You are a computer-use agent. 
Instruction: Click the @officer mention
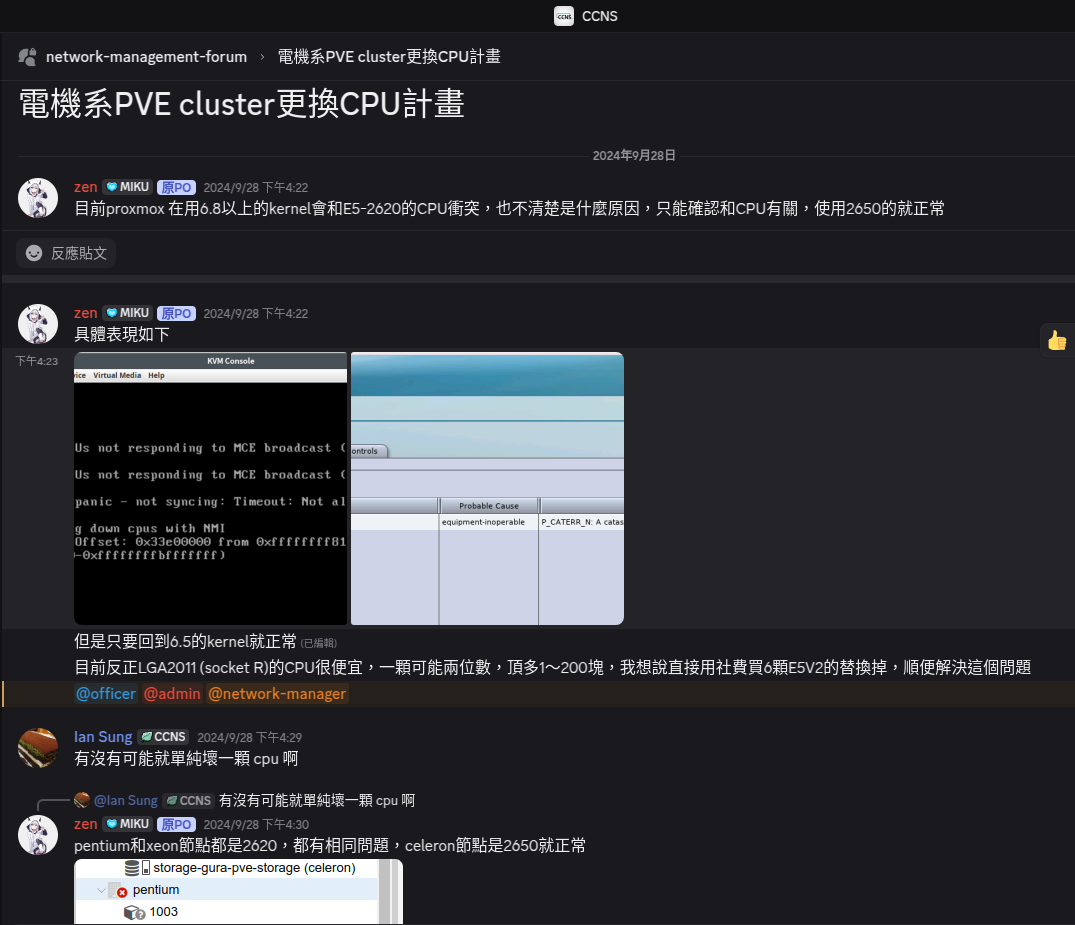[105, 694]
